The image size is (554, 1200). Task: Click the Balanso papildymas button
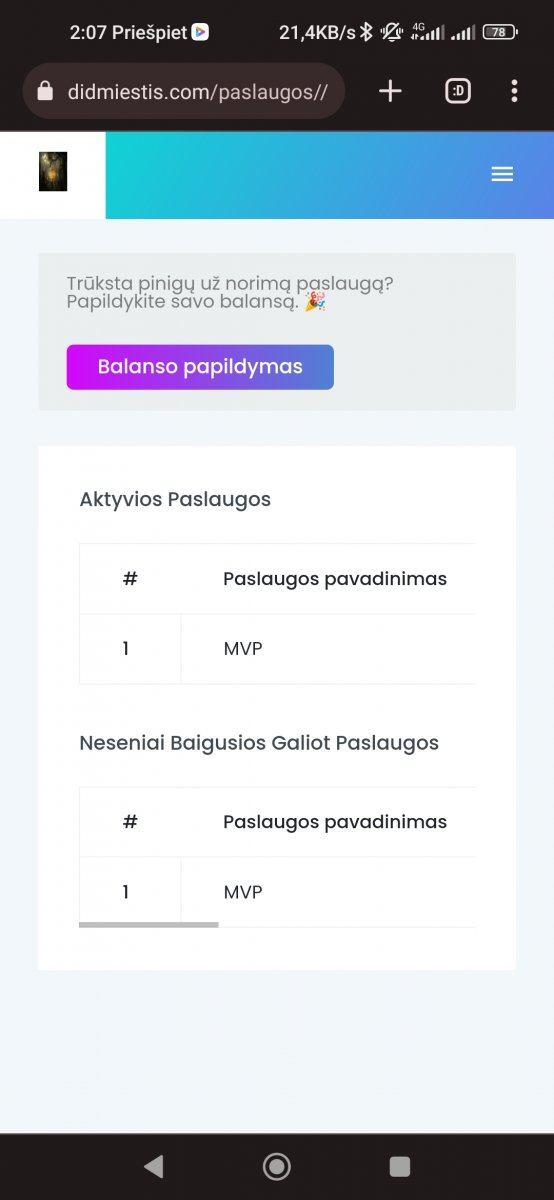(x=200, y=367)
